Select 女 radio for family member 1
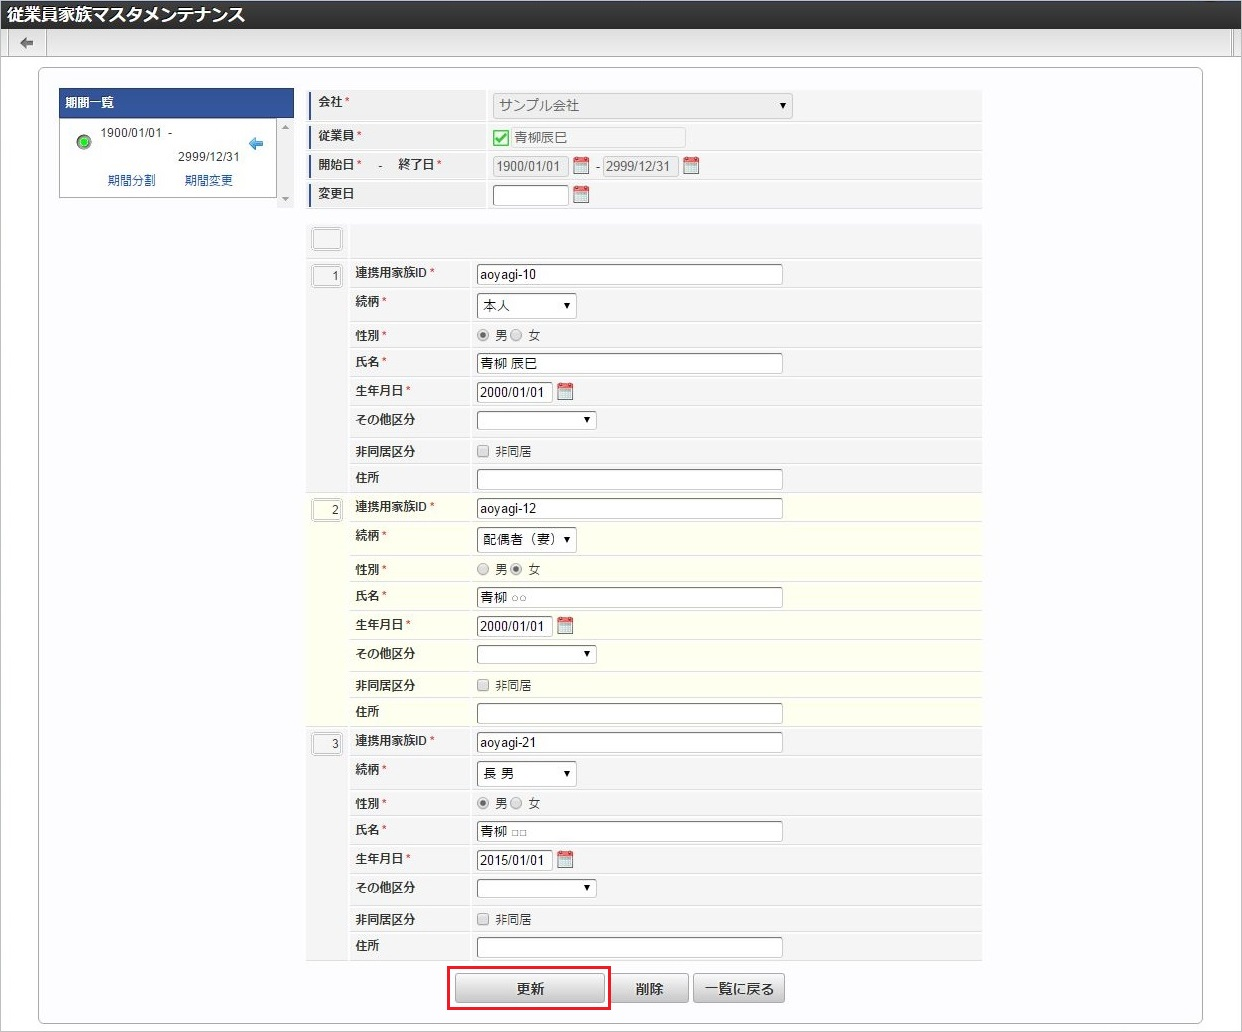This screenshot has width=1242, height=1032. tap(516, 335)
